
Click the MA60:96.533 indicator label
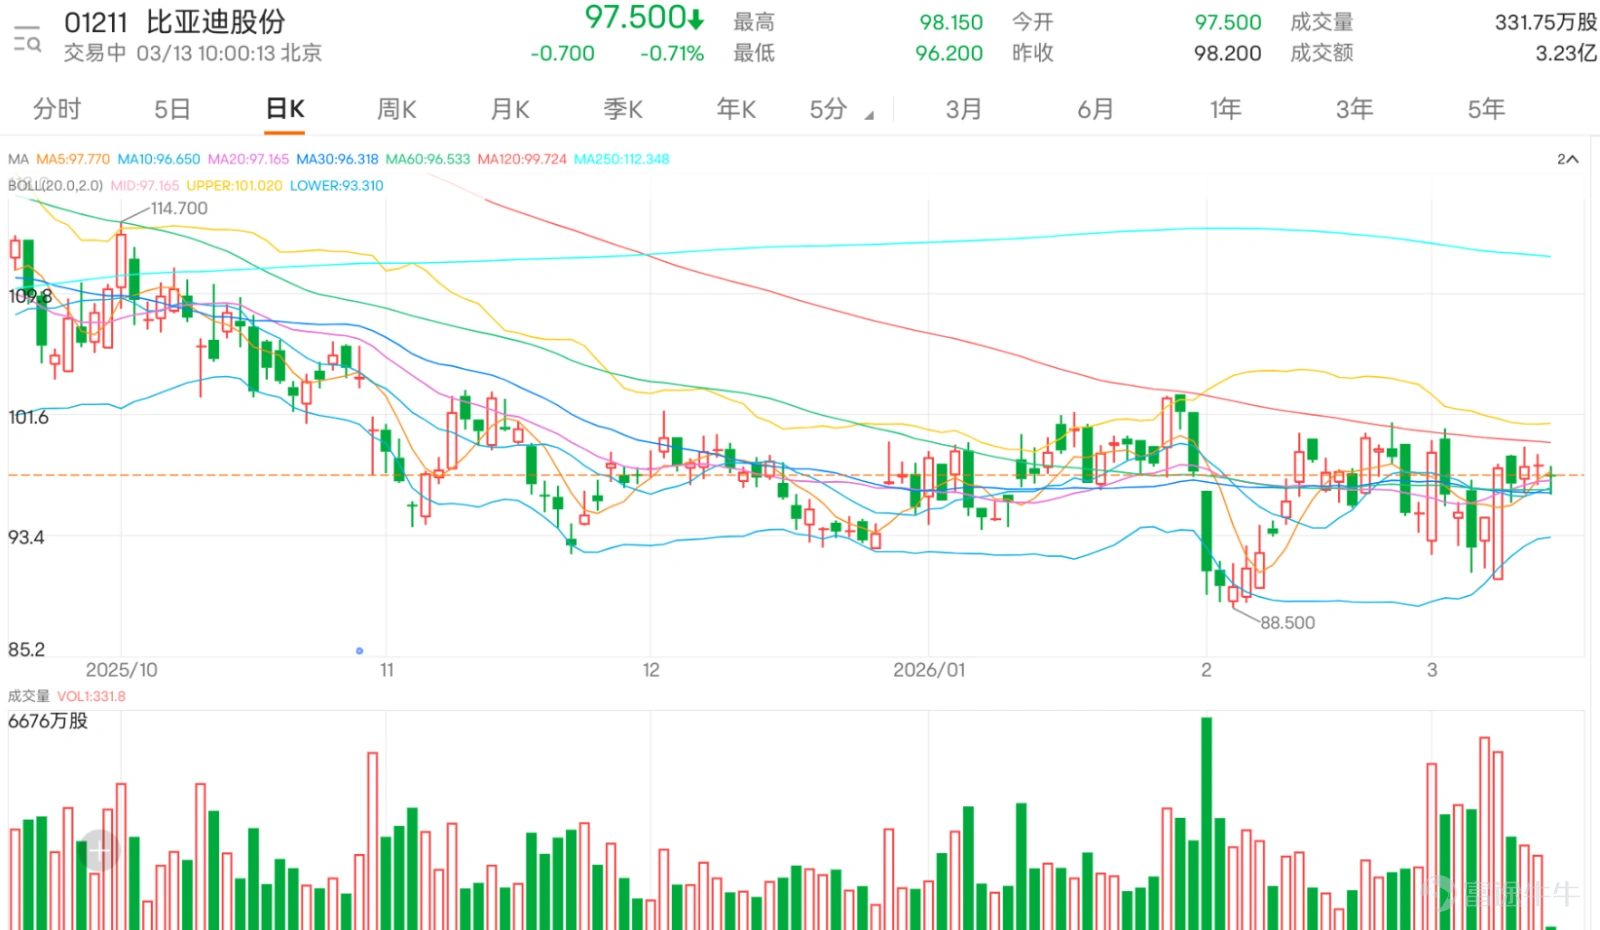coord(428,159)
